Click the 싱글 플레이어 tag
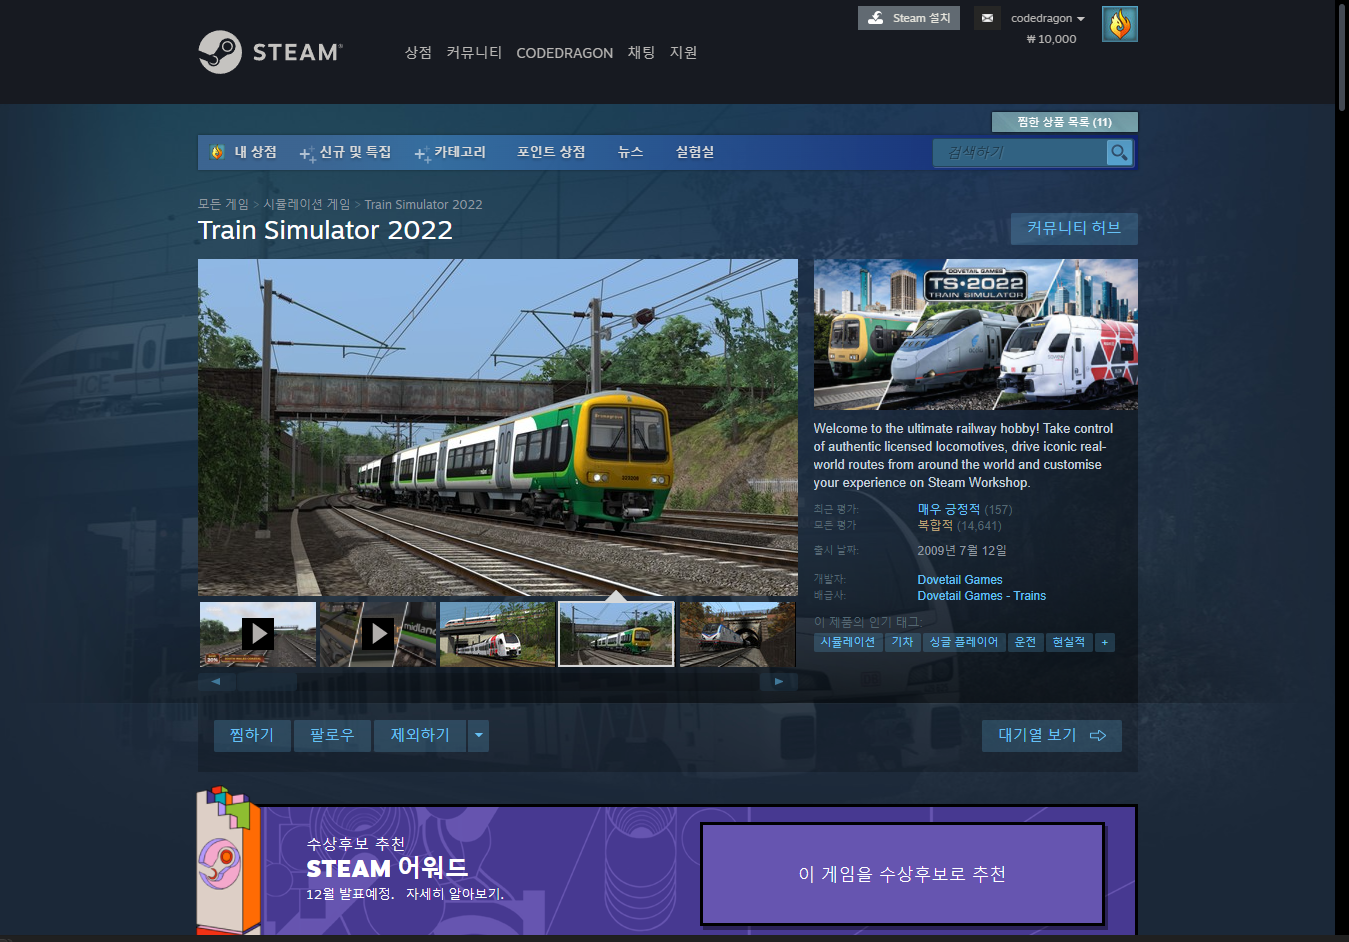 (x=964, y=642)
